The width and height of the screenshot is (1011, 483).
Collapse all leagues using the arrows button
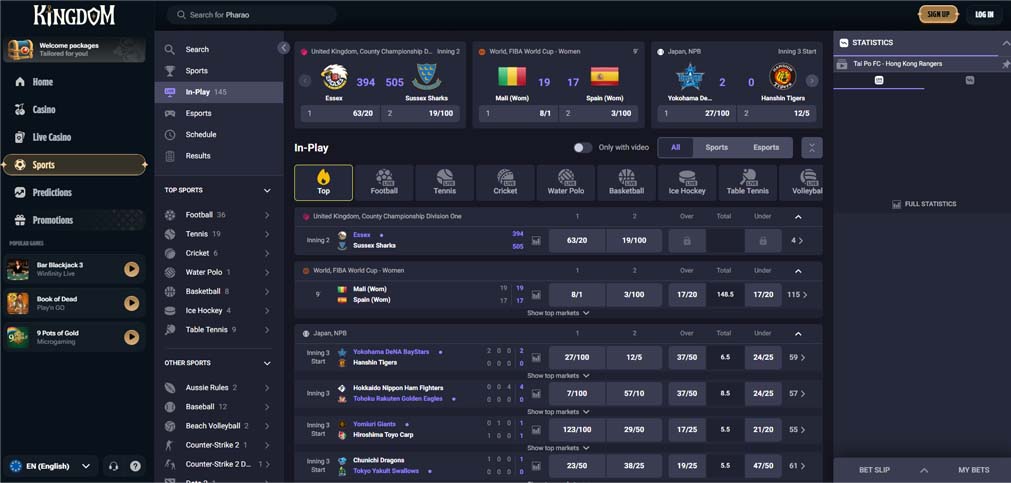pyautogui.click(x=812, y=148)
